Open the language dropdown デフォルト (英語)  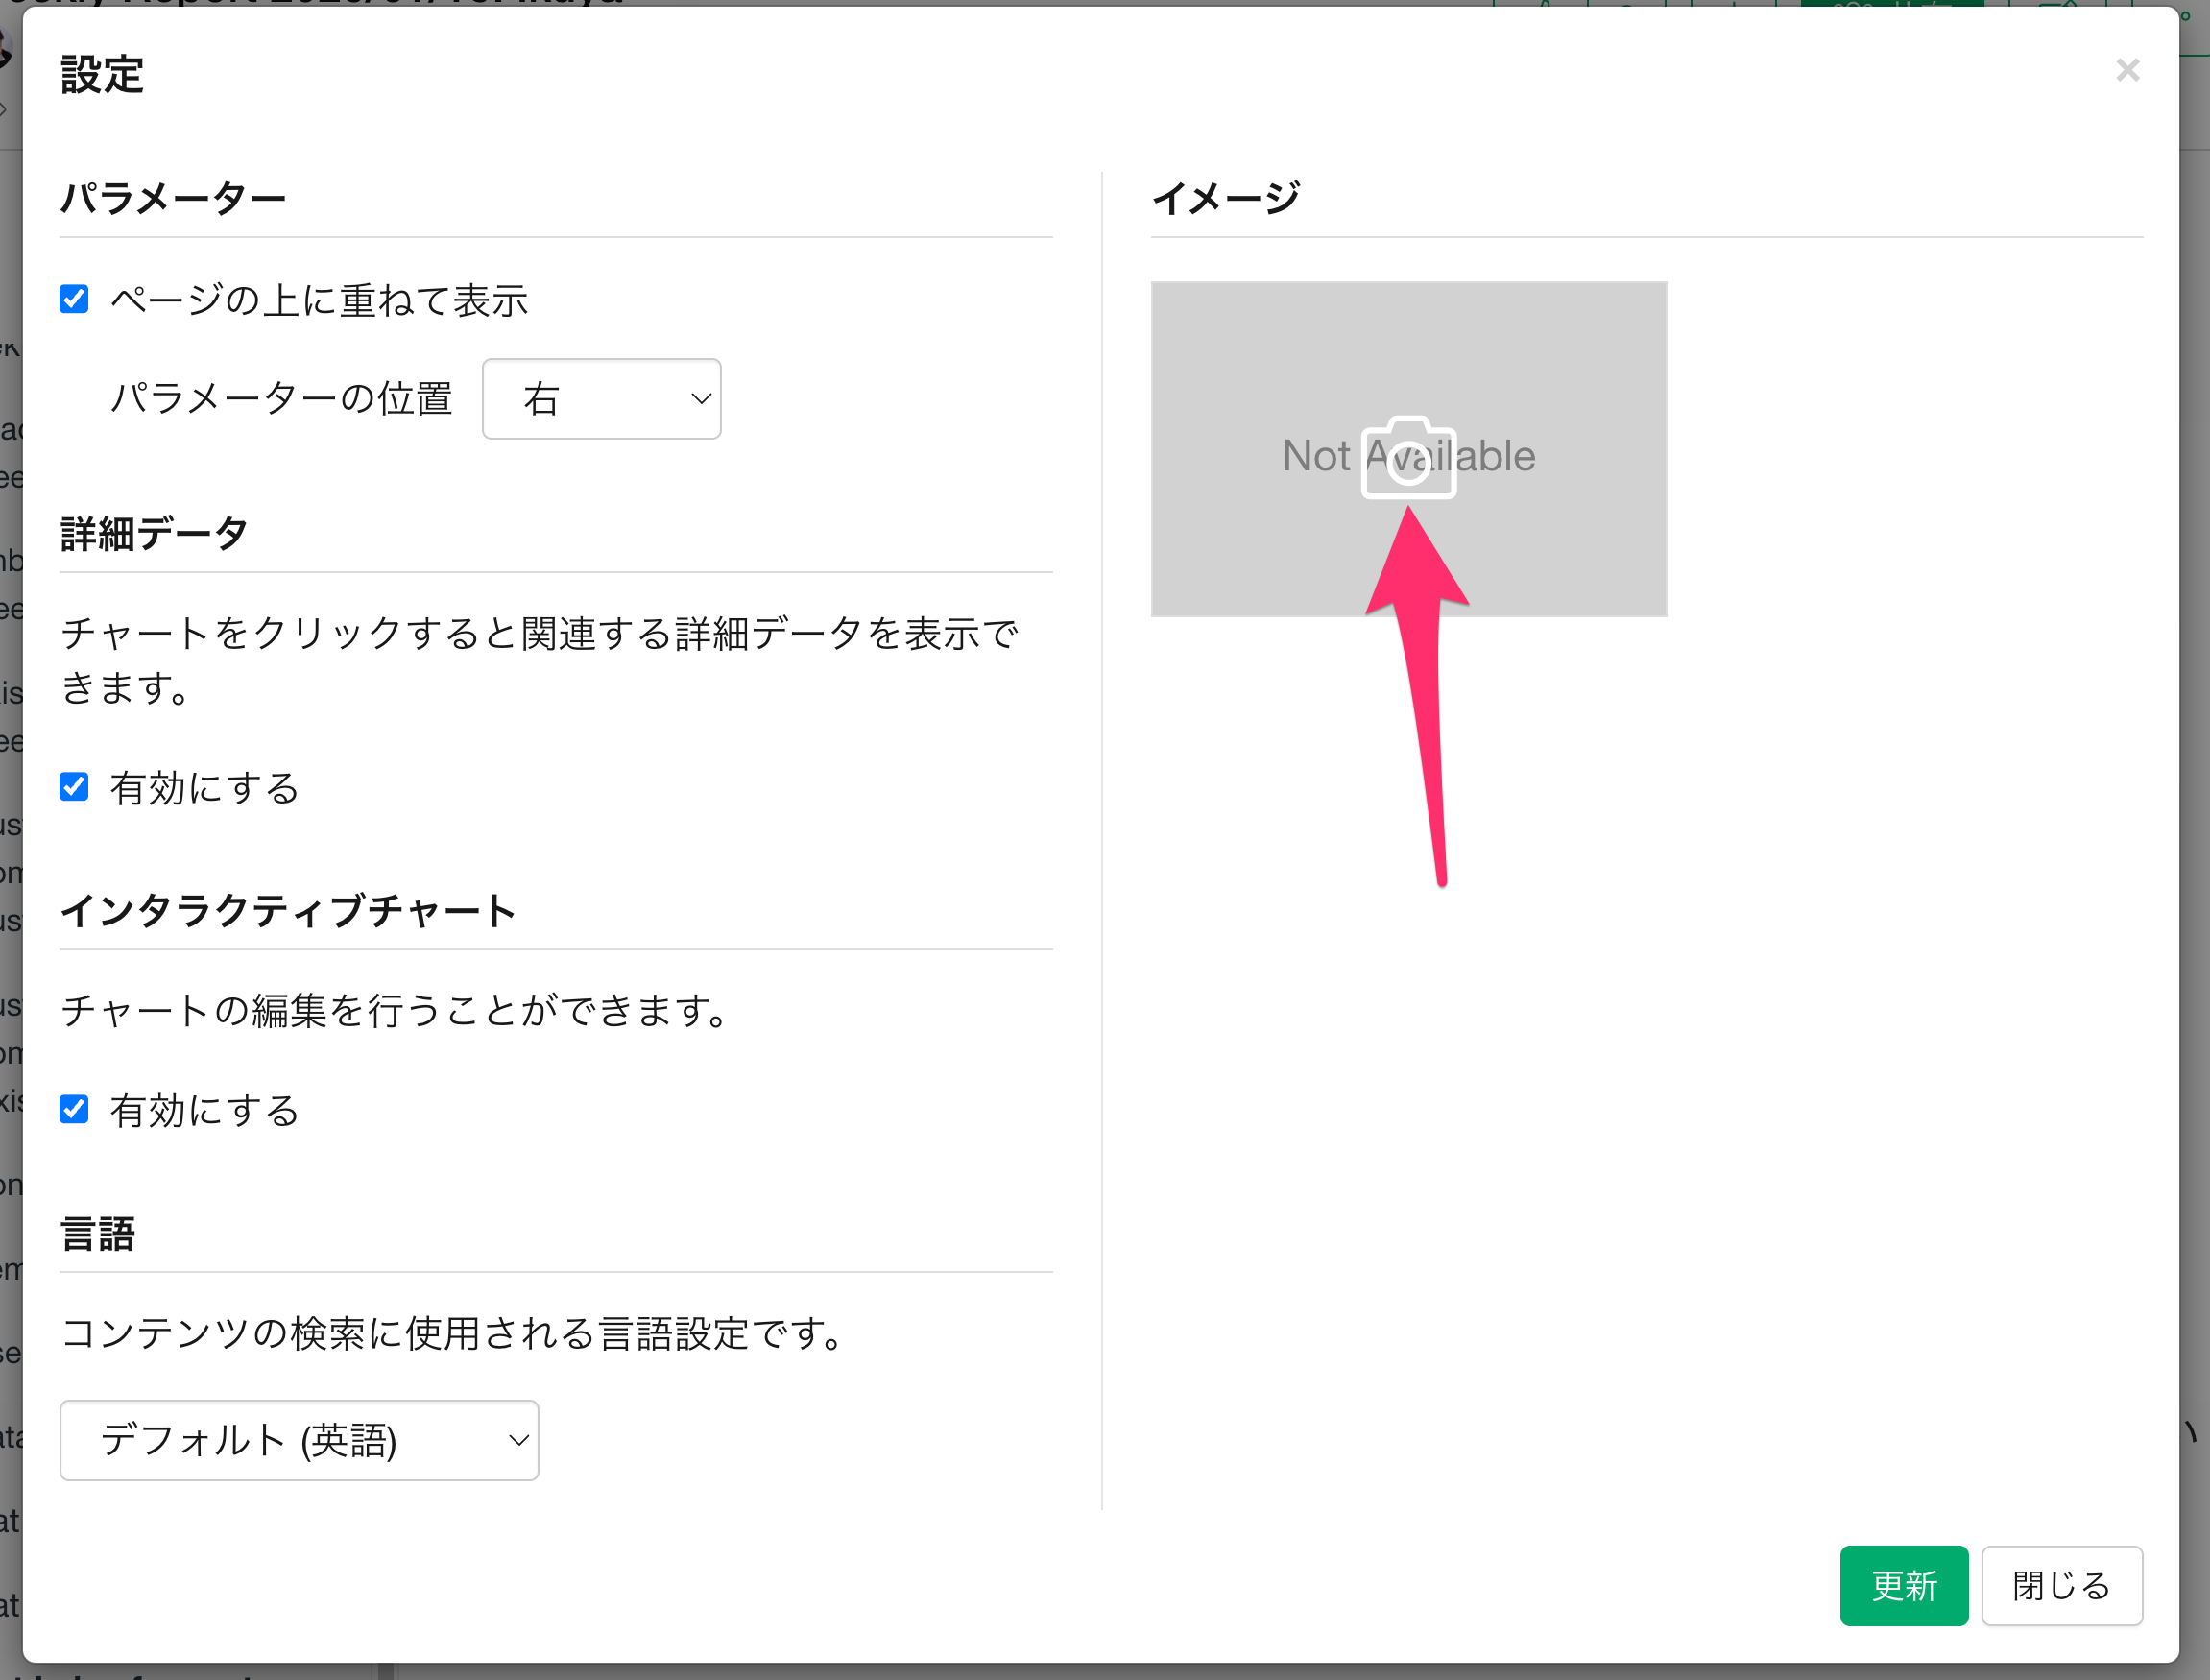(298, 1440)
